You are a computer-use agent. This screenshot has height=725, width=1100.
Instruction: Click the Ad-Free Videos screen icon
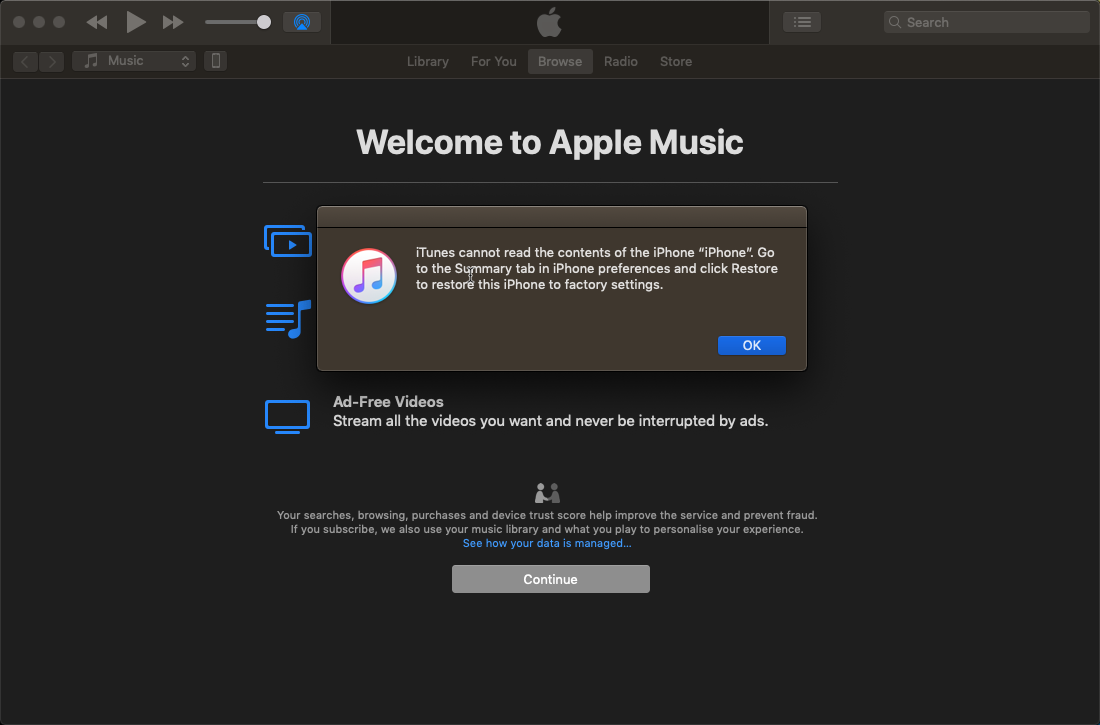(288, 416)
